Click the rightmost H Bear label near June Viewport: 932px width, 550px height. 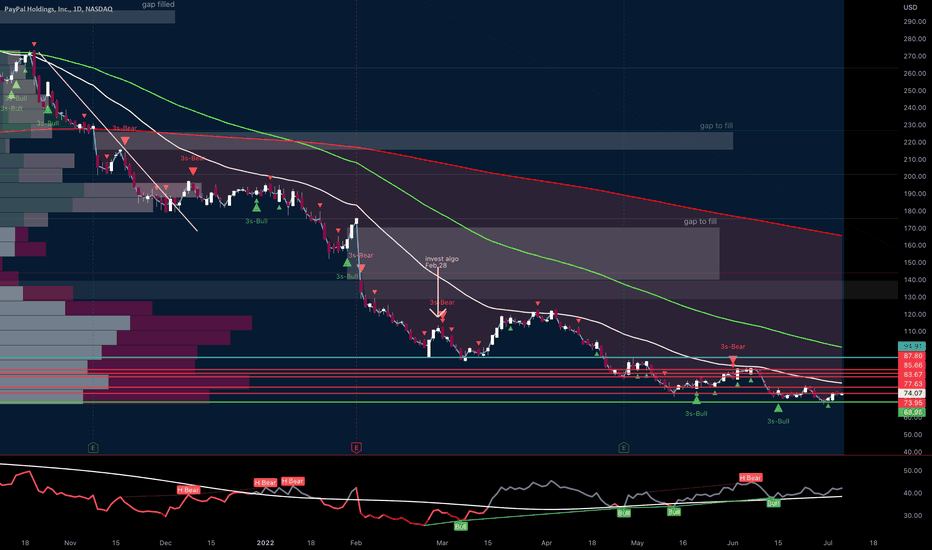750,477
